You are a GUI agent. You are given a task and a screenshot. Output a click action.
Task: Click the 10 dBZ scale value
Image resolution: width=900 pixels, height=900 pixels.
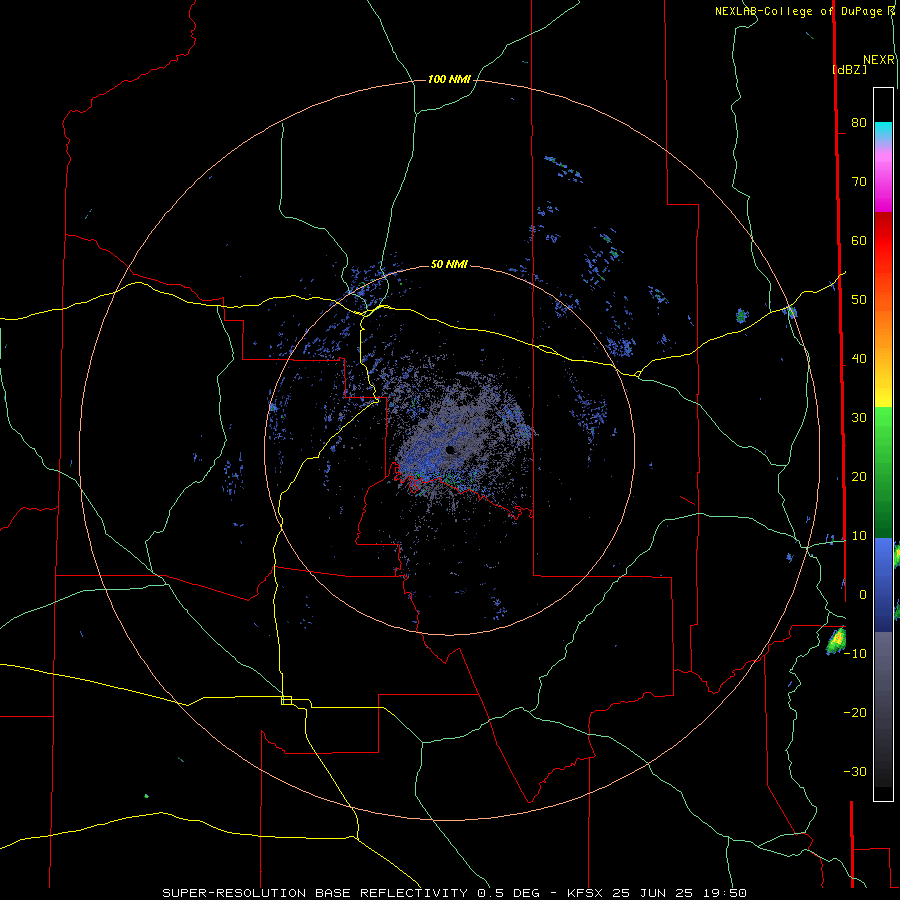(859, 536)
